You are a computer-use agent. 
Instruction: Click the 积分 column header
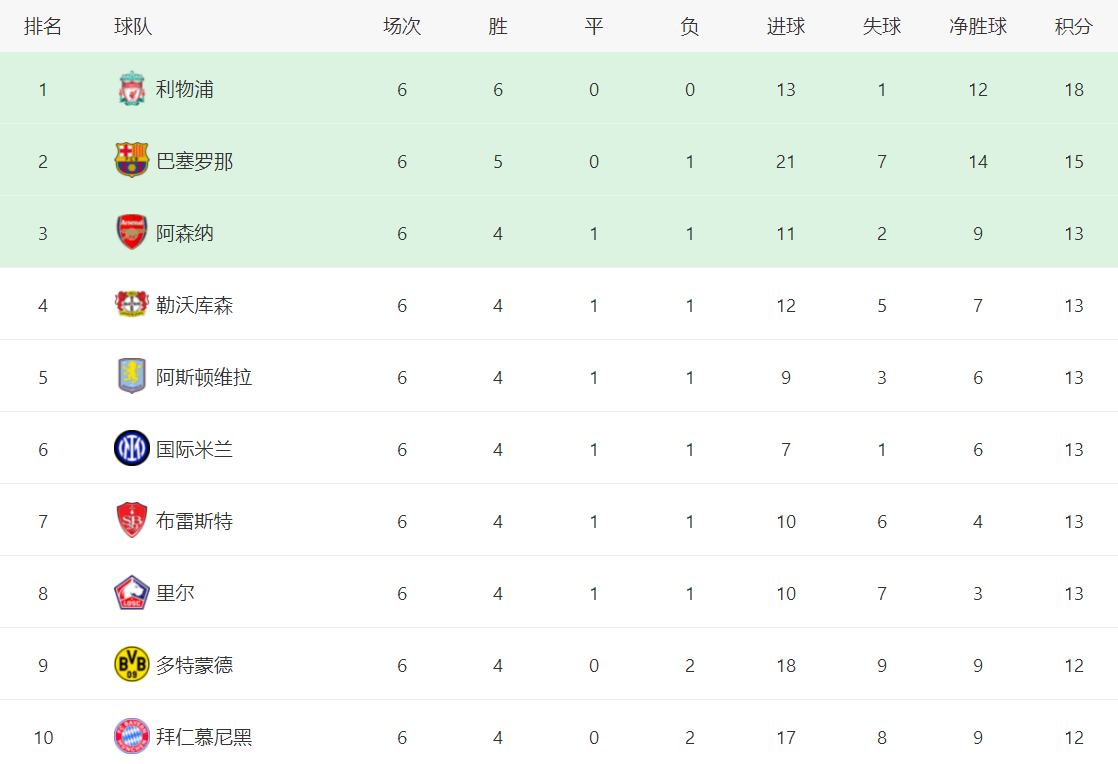1073,27
